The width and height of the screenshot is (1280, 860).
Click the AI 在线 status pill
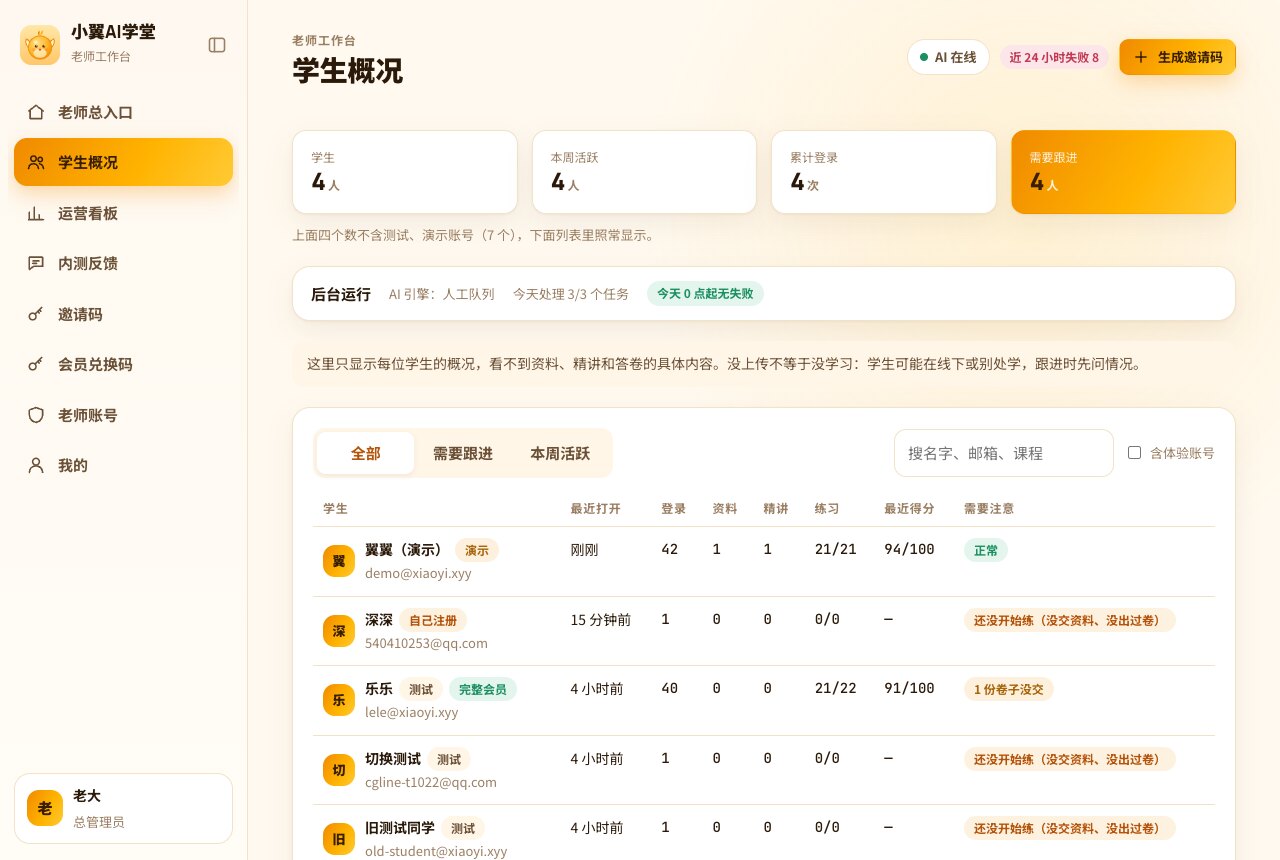948,57
